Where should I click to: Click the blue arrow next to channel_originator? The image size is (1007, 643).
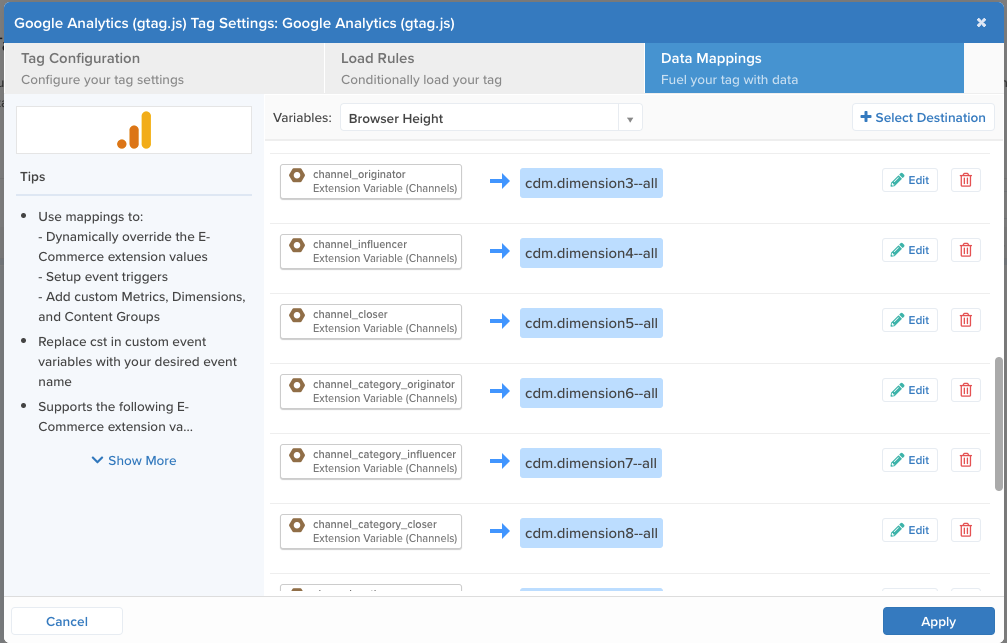click(498, 182)
